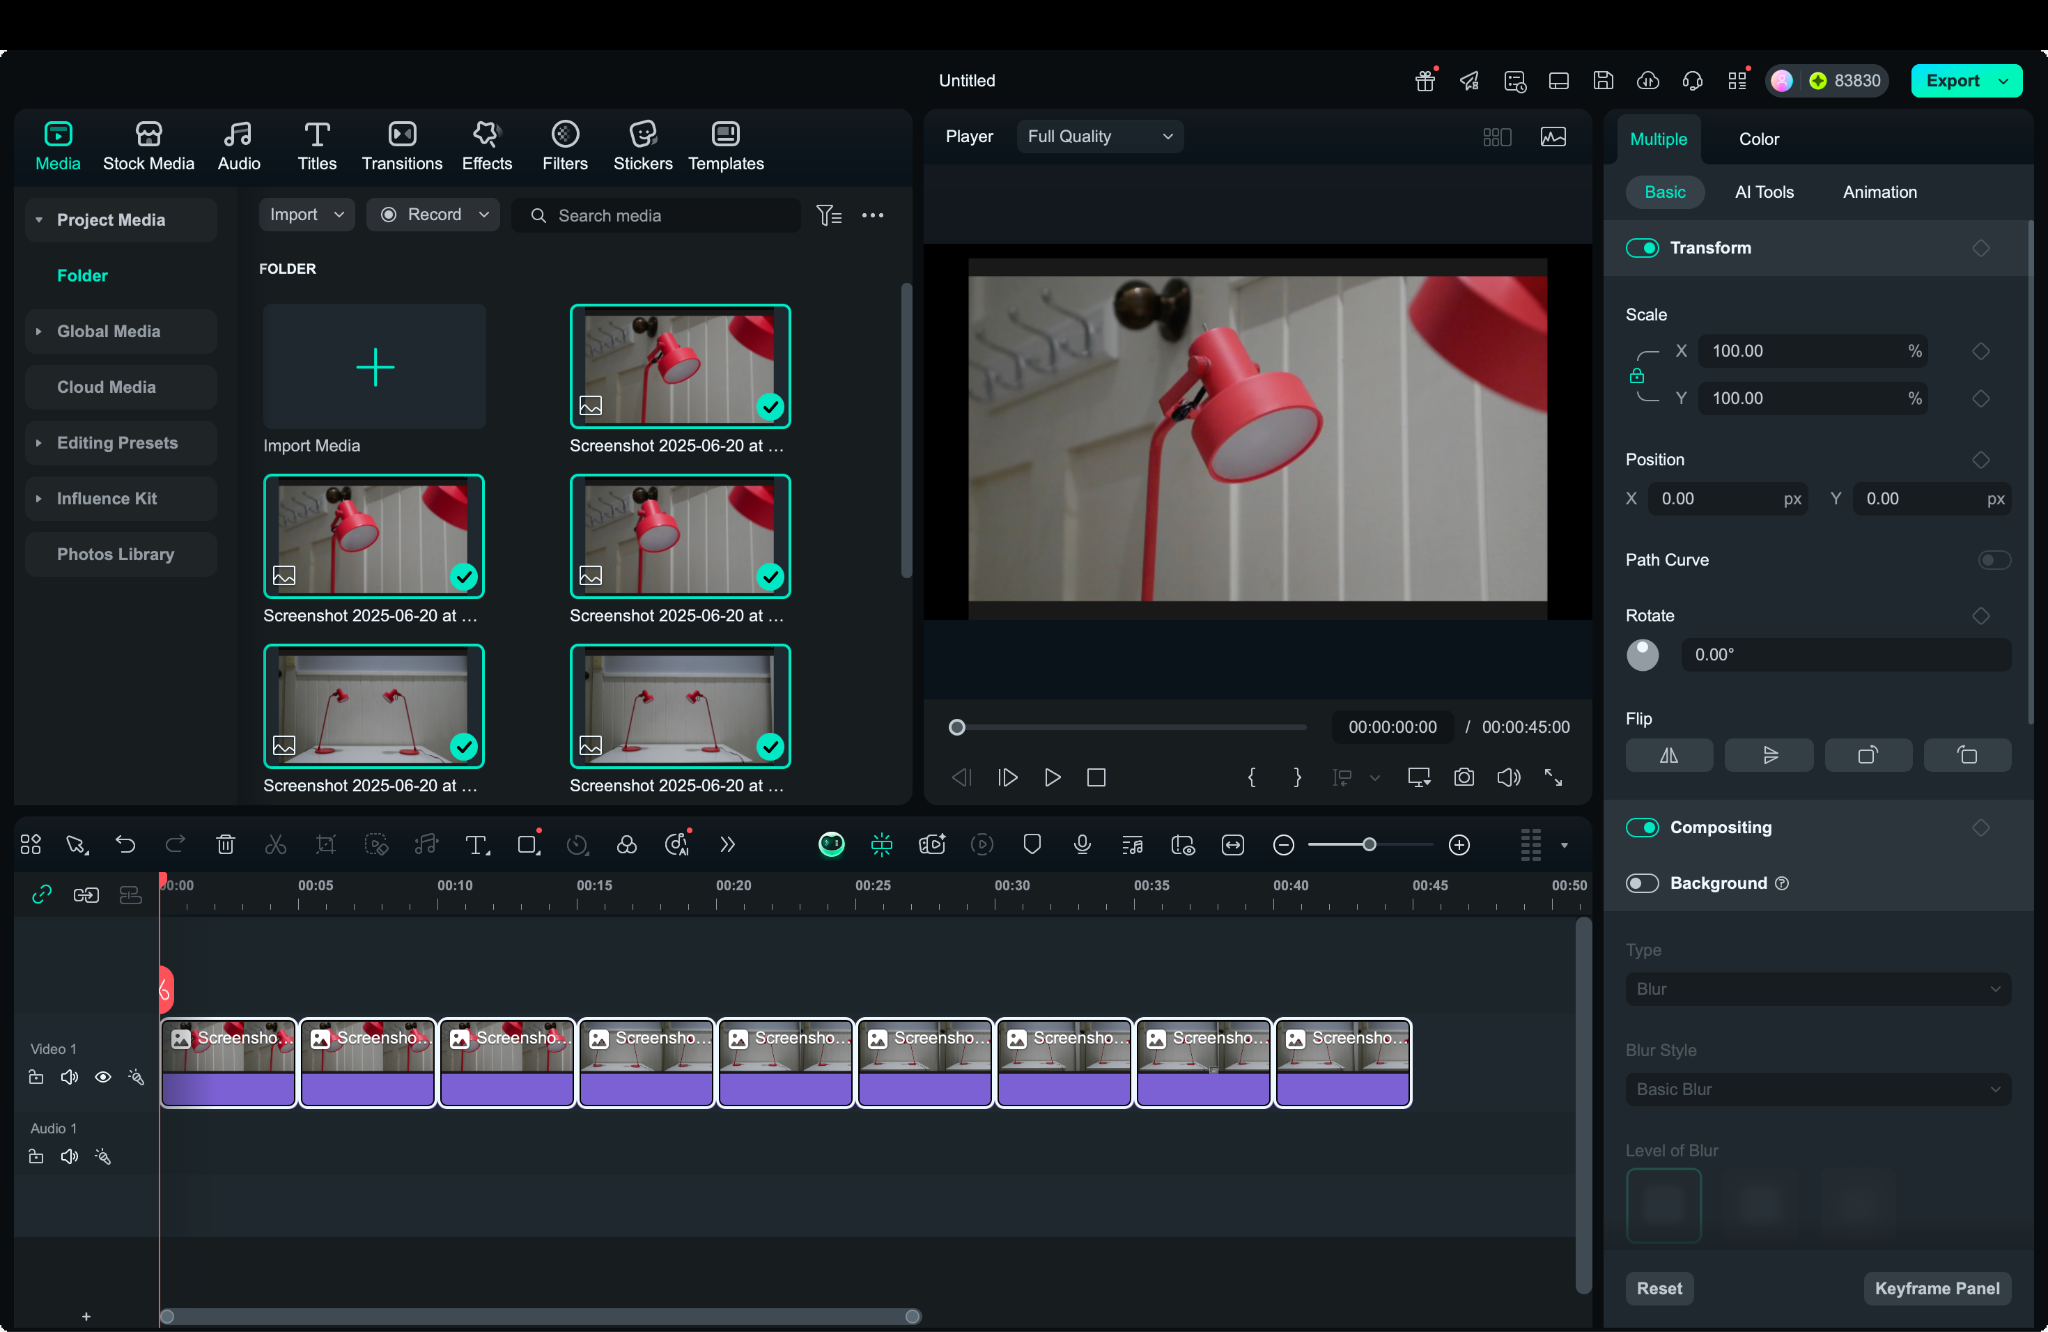Select the text tool in timeline toolbar
Viewport: 2048px width, 1332px height.
[478, 845]
